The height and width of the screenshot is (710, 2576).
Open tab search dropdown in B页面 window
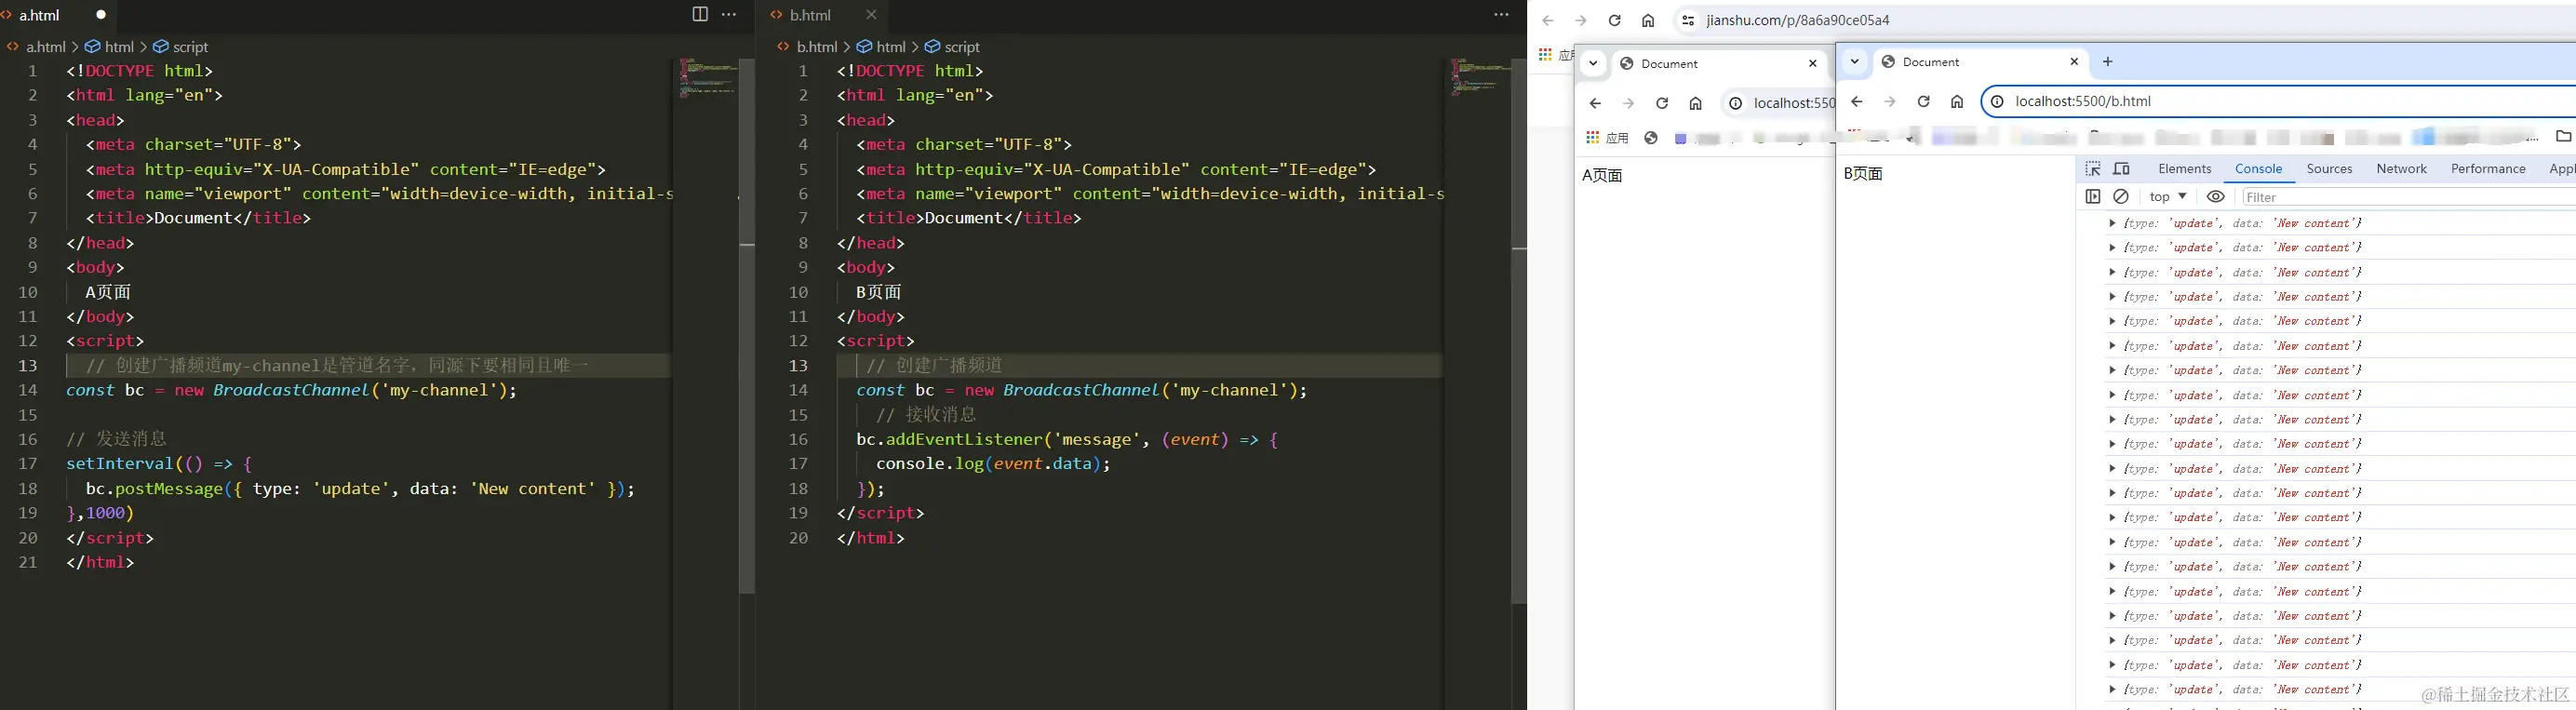coord(1855,61)
